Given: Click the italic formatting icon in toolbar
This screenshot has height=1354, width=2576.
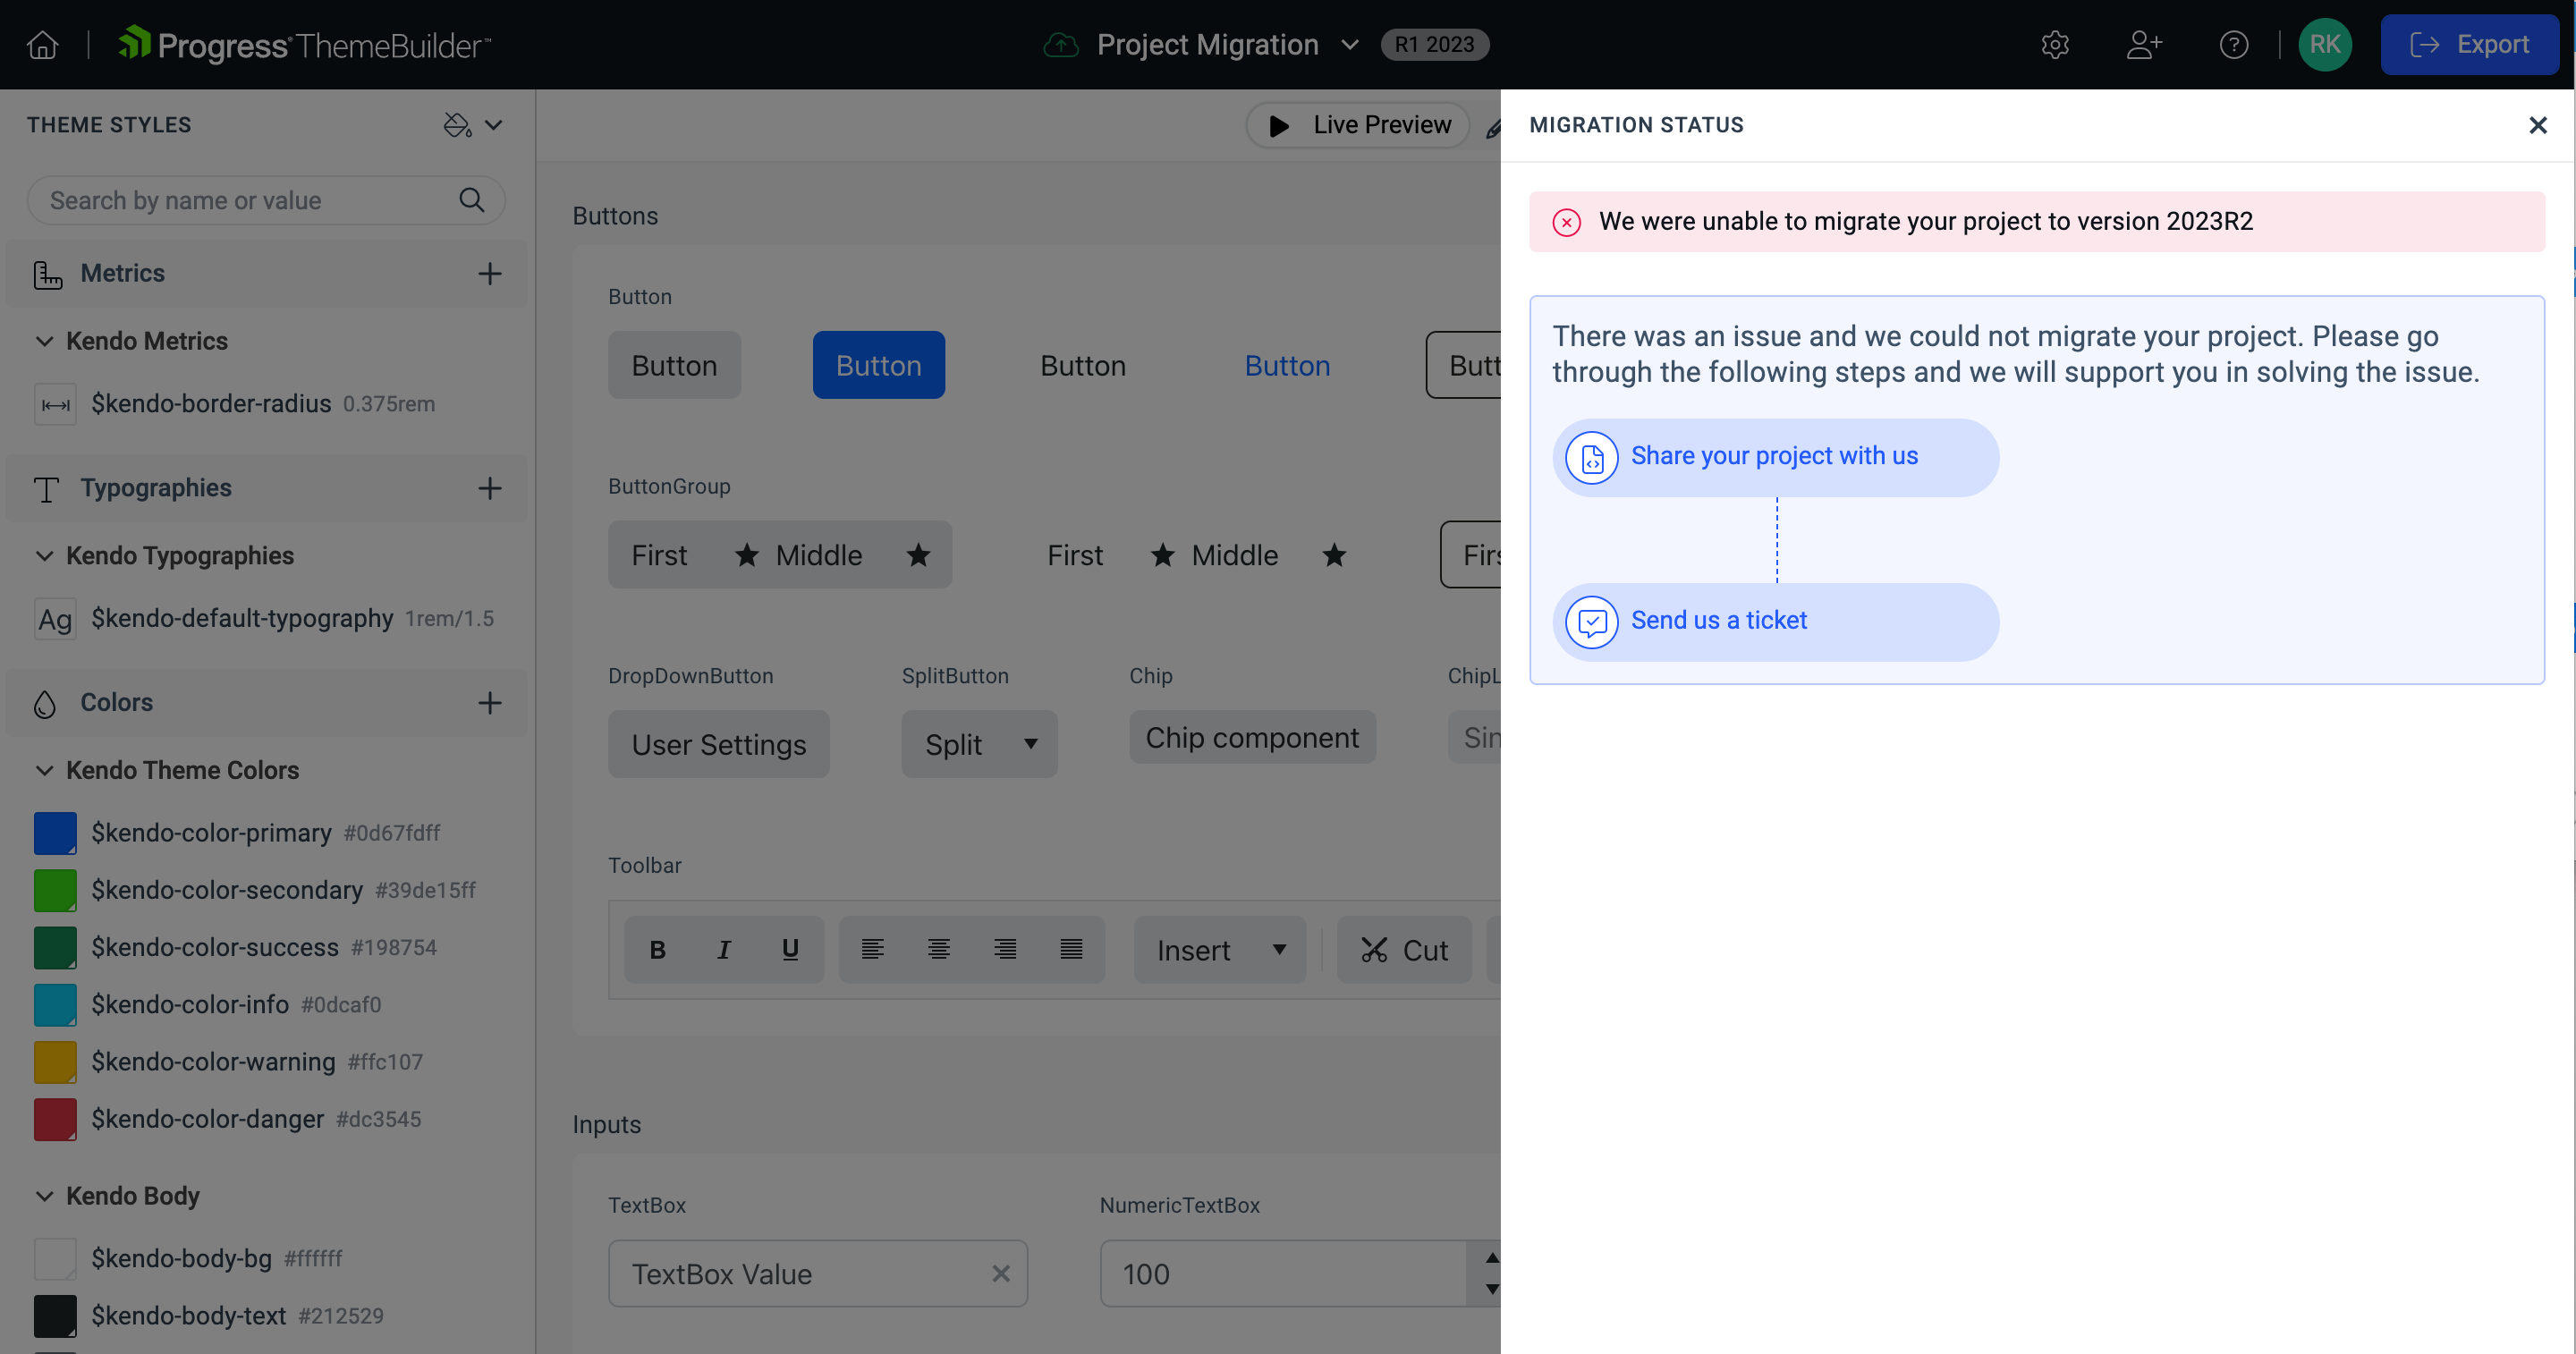Looking at the screenshot, I should point(723,949).
